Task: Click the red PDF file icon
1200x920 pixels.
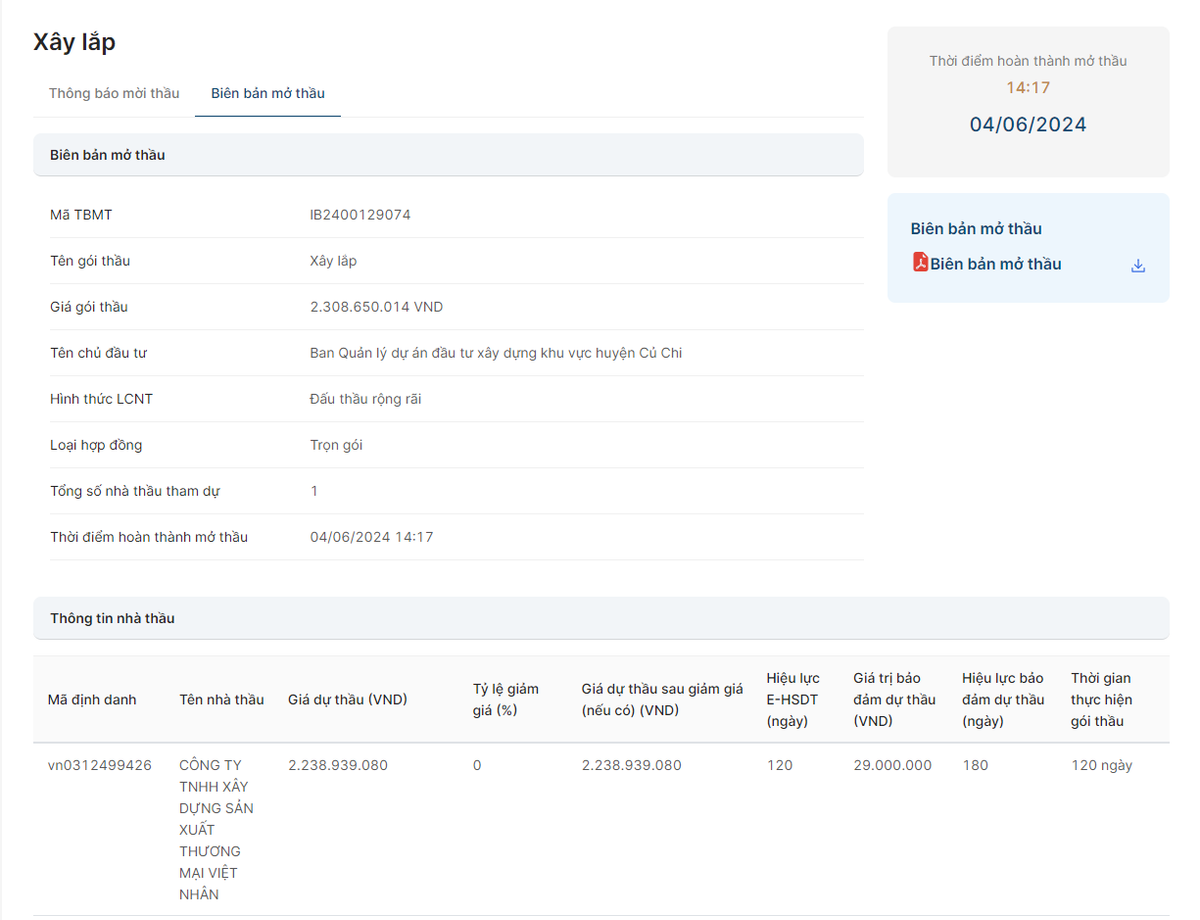Action: click(x=920, y=263)
